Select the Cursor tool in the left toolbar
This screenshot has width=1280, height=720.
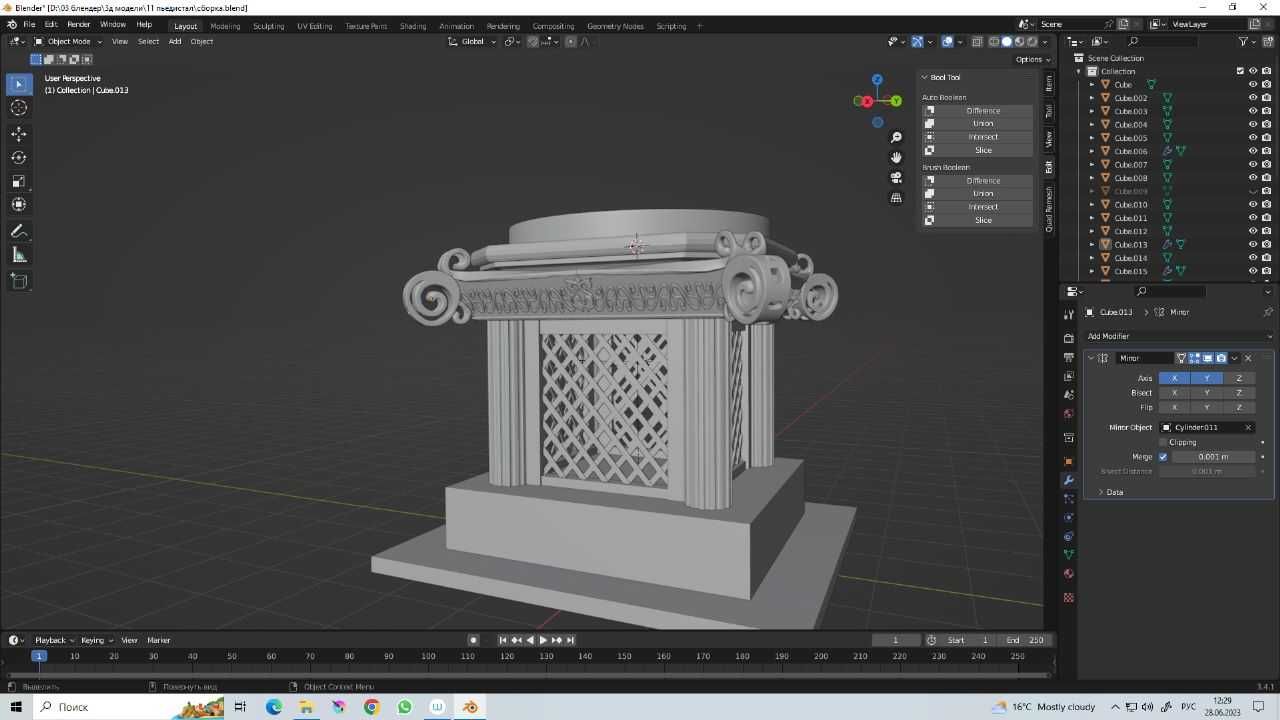click(x=18, y=108)
